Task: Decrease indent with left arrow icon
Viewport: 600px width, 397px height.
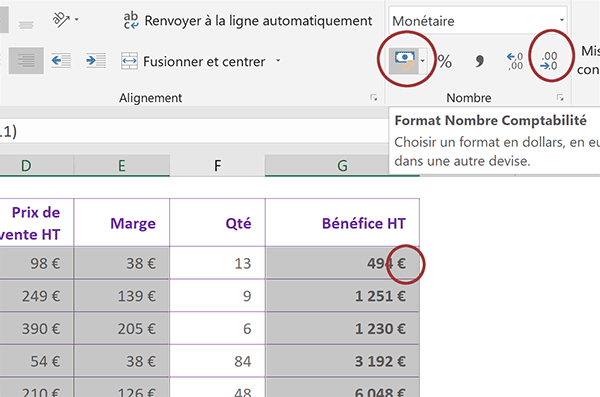Action: tap(61, 60)
